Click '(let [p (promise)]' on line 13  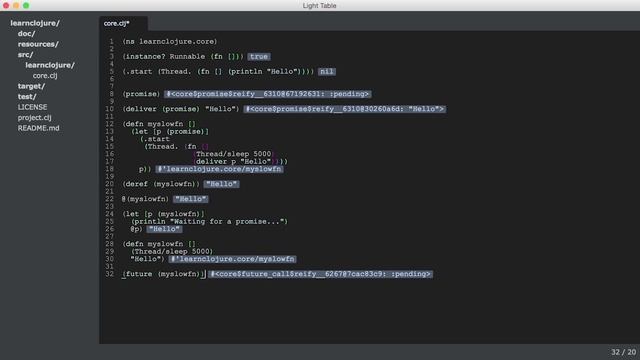[170, 131]
